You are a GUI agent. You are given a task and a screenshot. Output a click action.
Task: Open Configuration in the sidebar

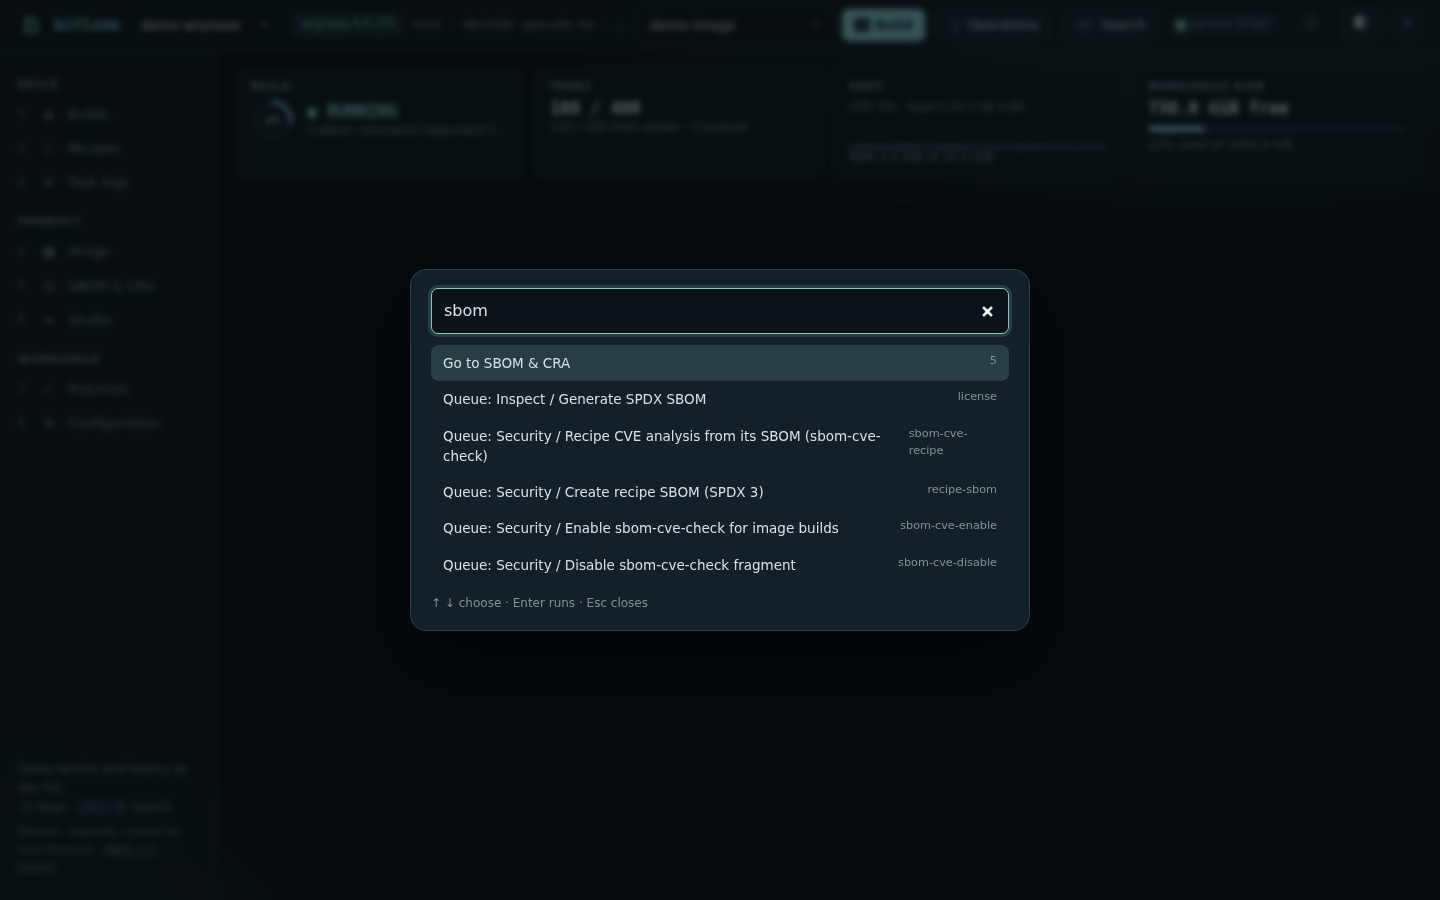click(x=110, y=424)
